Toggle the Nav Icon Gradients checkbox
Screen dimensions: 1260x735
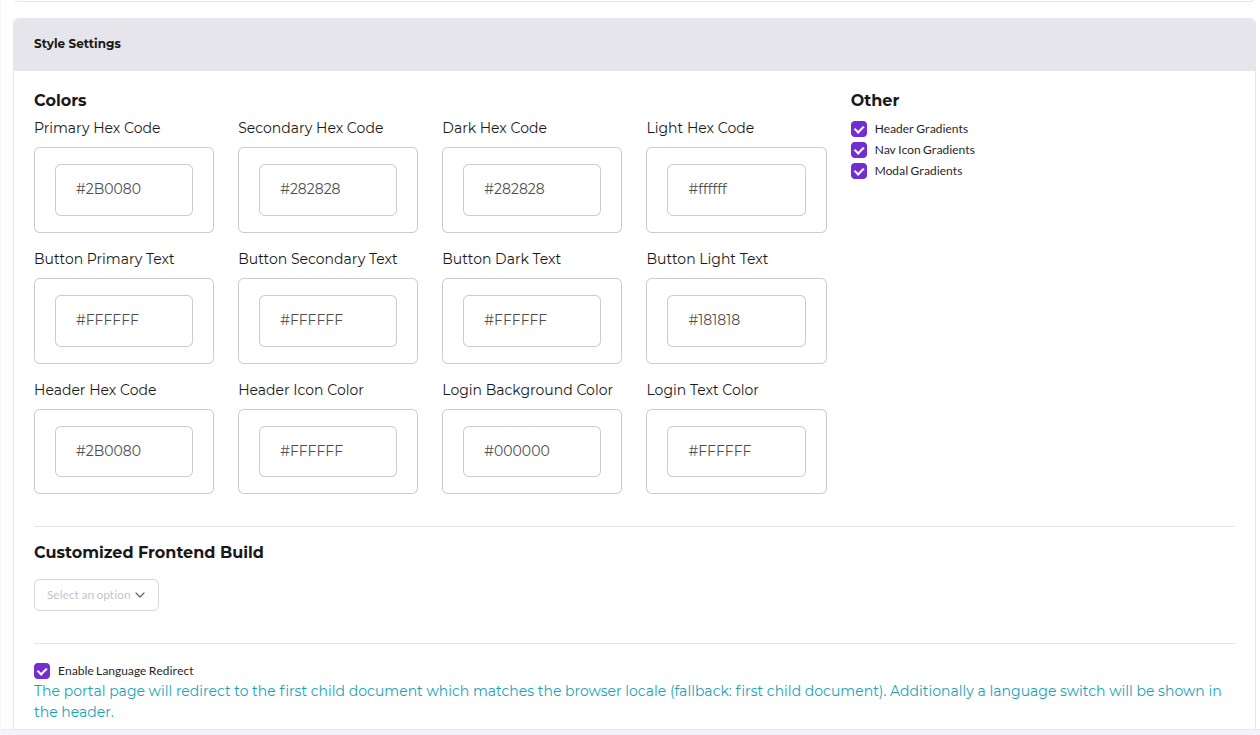pyautogui.click(x=859, y=150)
